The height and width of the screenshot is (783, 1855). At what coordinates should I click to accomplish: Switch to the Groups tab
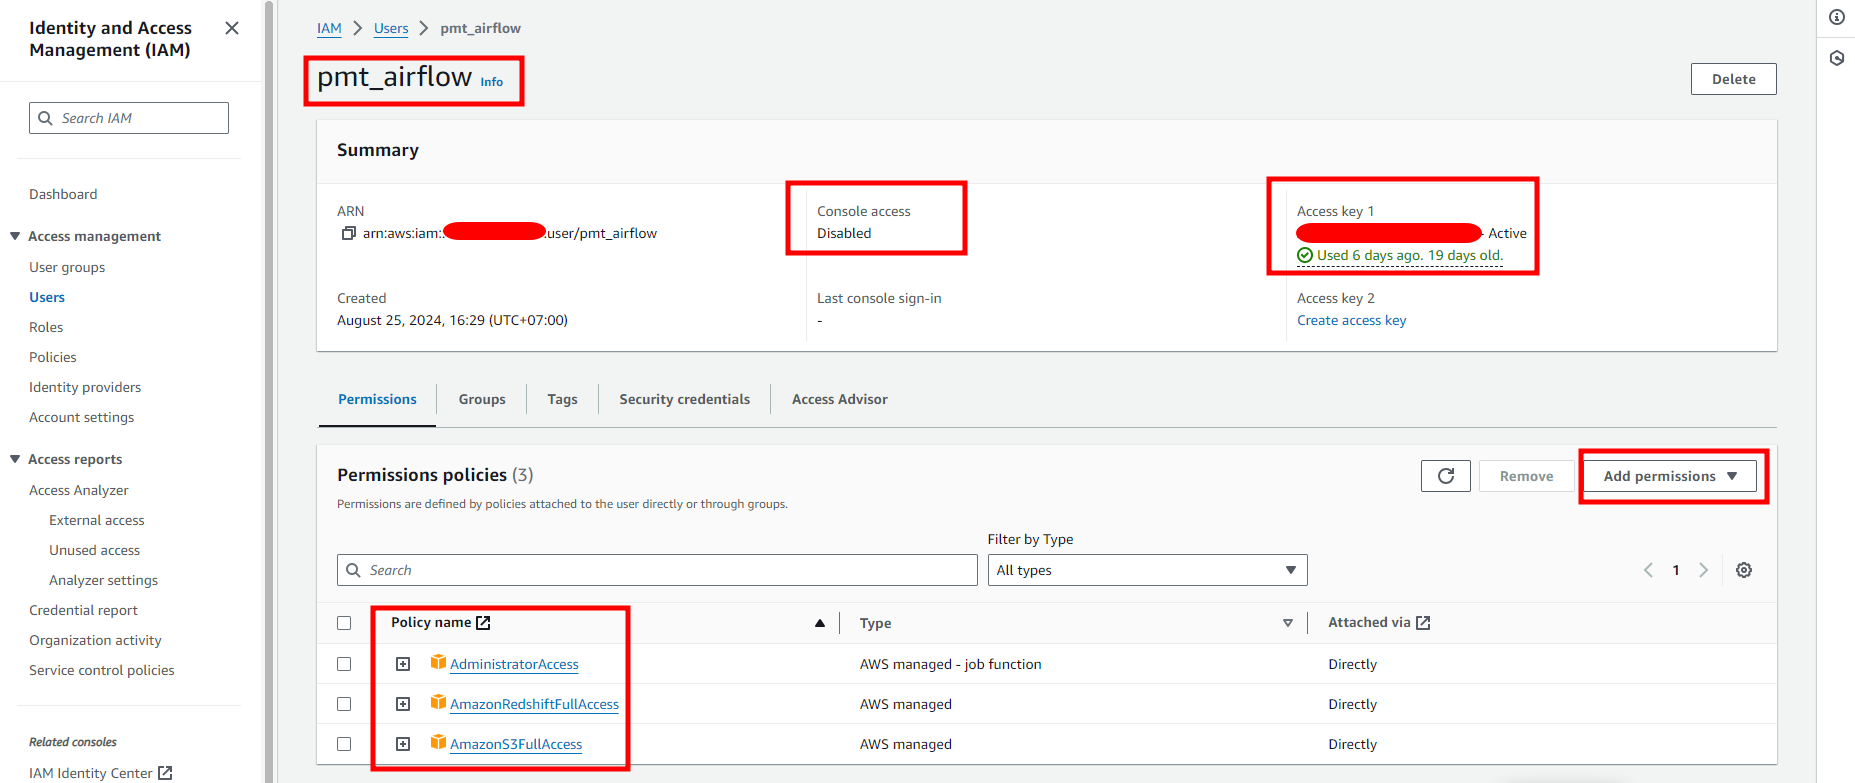pyautogui.click(x=482, y=399)
